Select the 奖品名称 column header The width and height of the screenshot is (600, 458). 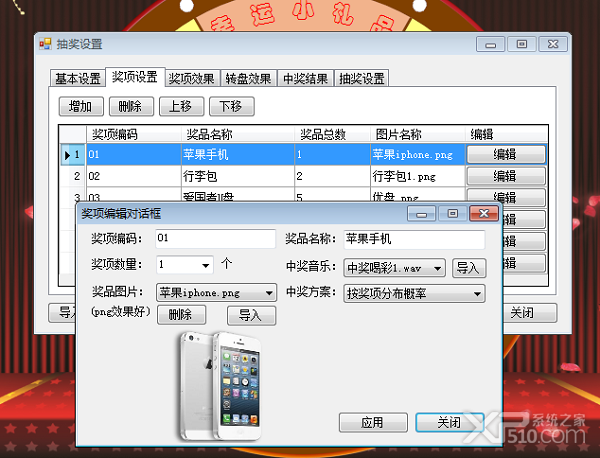click(238, 134)
